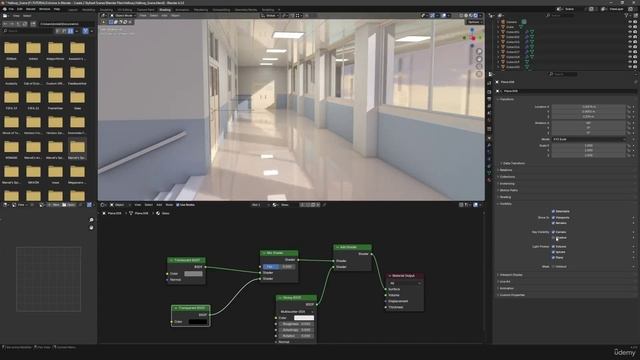Click the Location X value field
Viewport: 640px width, 360px height.
tap(589, 107)
